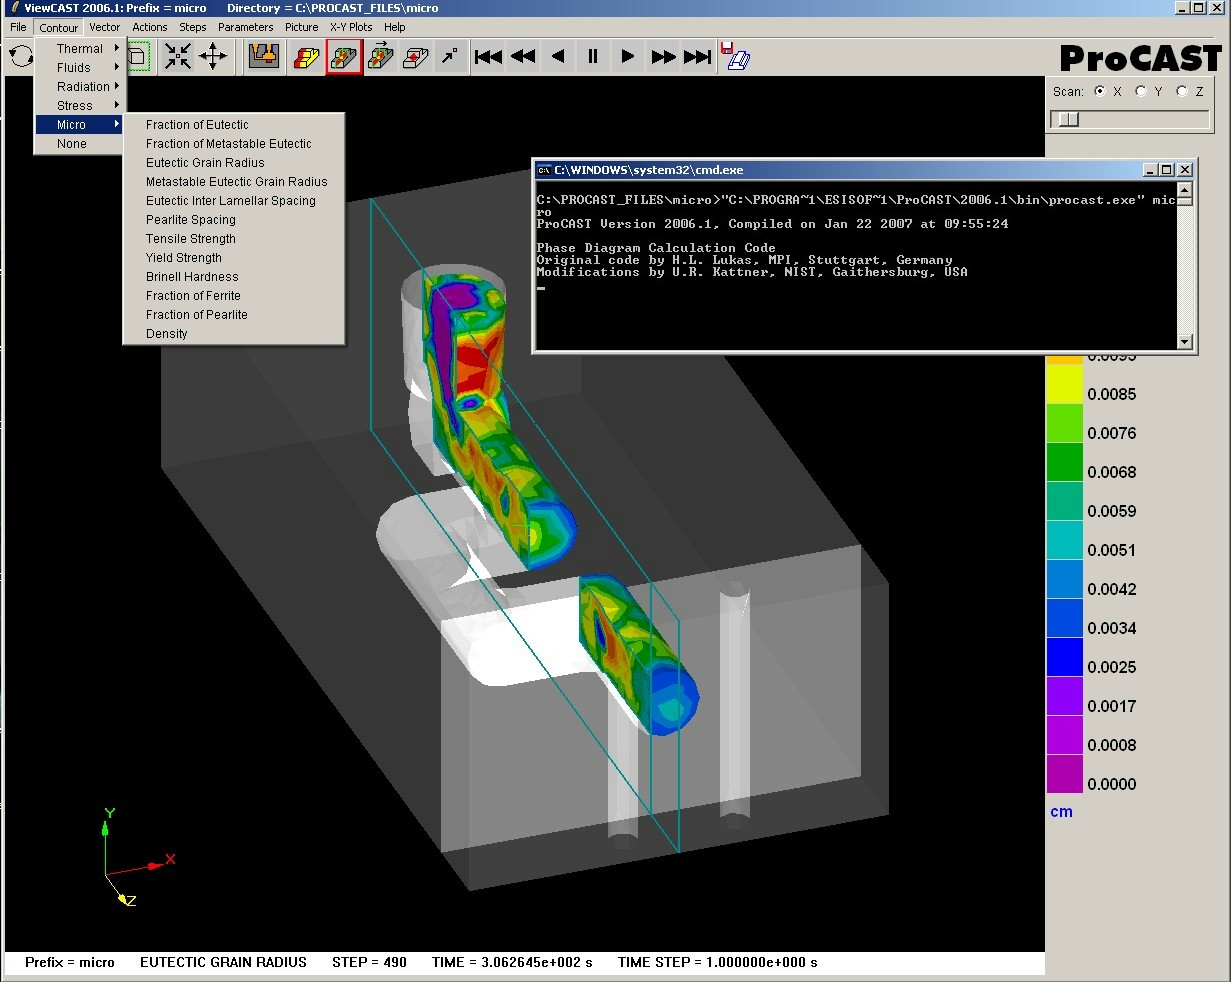Expand the Radiation submenu
1231x982 pixels.
(81, 86)
